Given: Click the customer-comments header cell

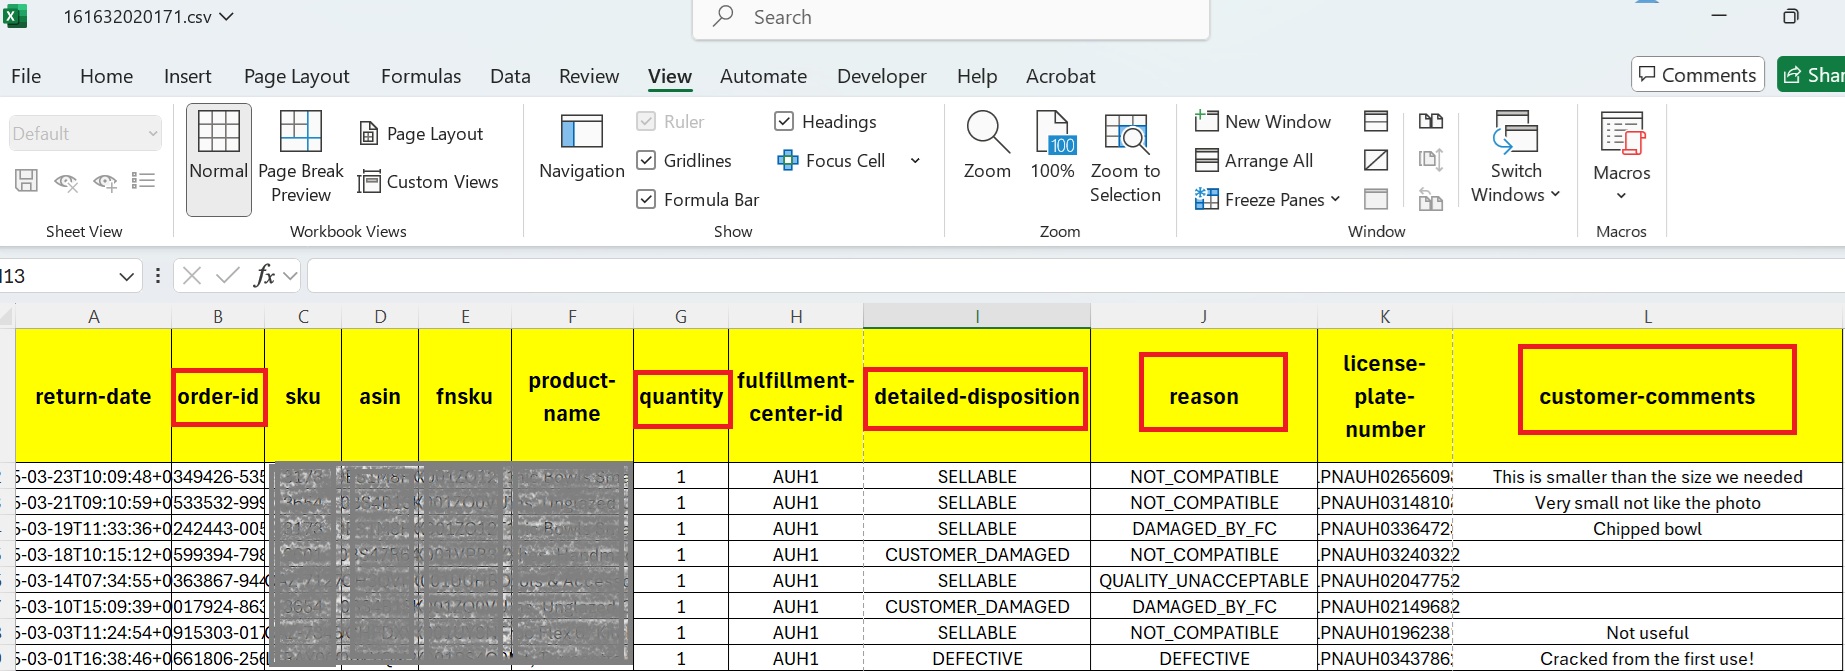Looking at the screenshot, I should (1647, 396).
